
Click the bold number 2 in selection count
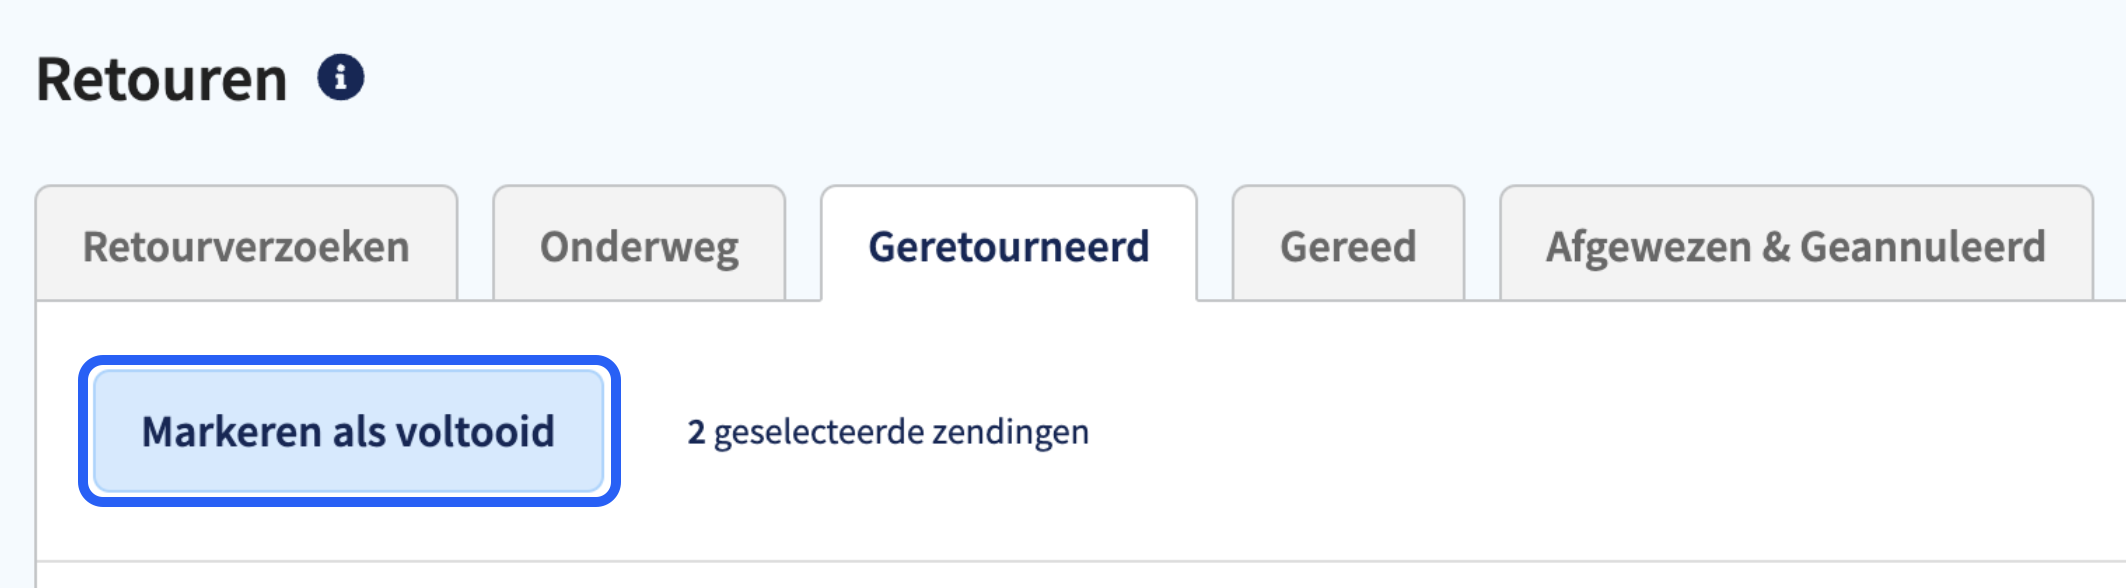click(696, 432)
